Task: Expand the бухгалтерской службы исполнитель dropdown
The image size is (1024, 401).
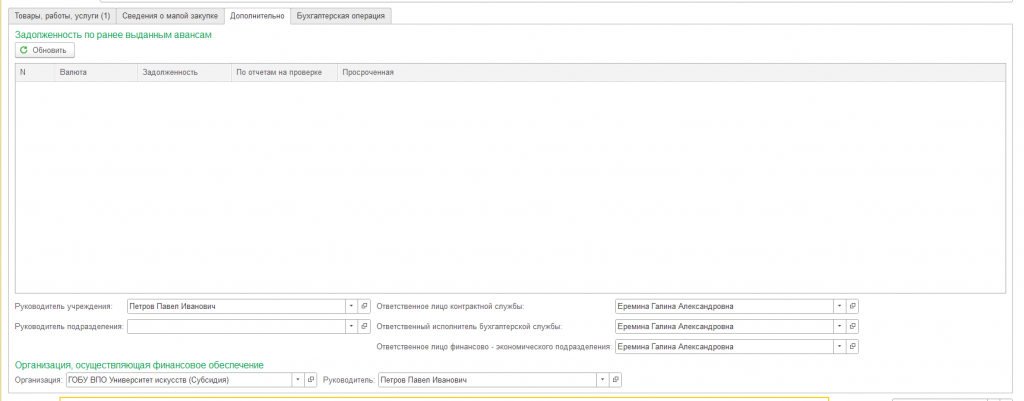Action: click(x=839, y=326)
